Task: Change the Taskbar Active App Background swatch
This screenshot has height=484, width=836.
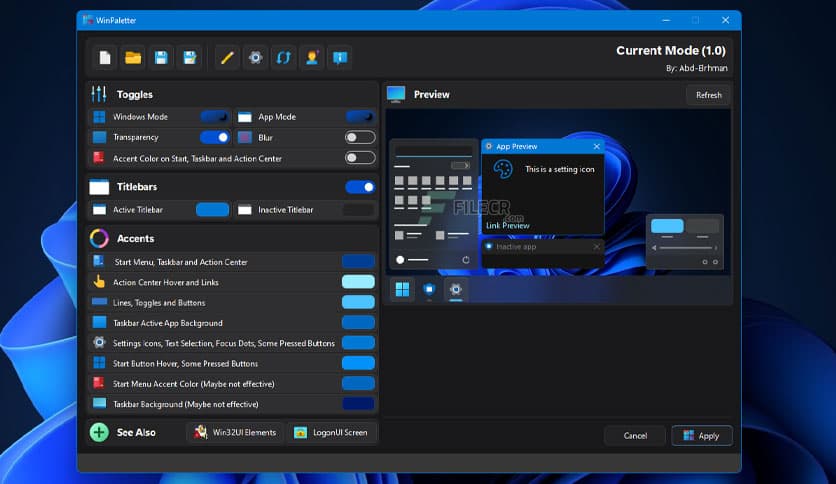Action: click(x=358, y=322)
